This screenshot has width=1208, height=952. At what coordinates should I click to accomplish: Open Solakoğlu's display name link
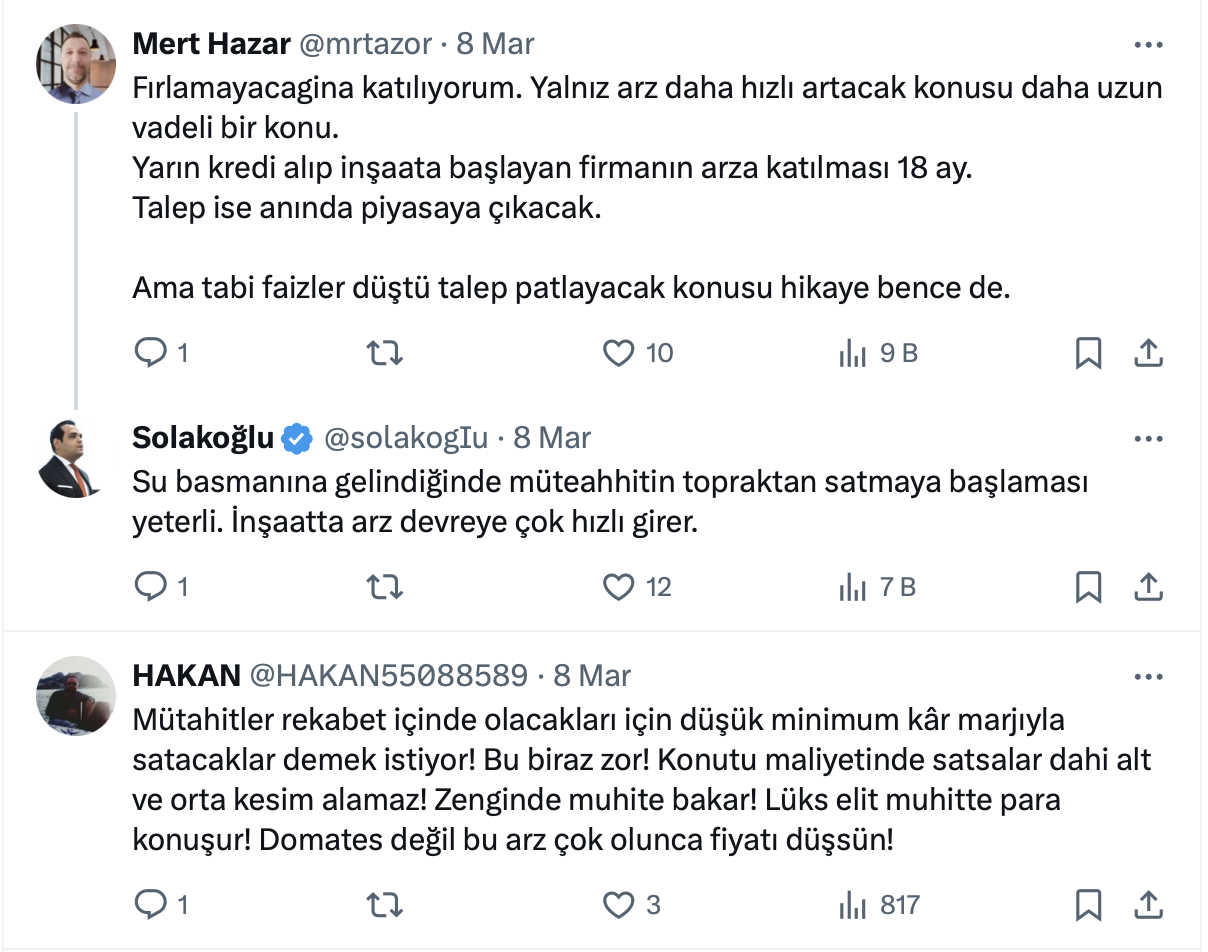pos(203,438)
